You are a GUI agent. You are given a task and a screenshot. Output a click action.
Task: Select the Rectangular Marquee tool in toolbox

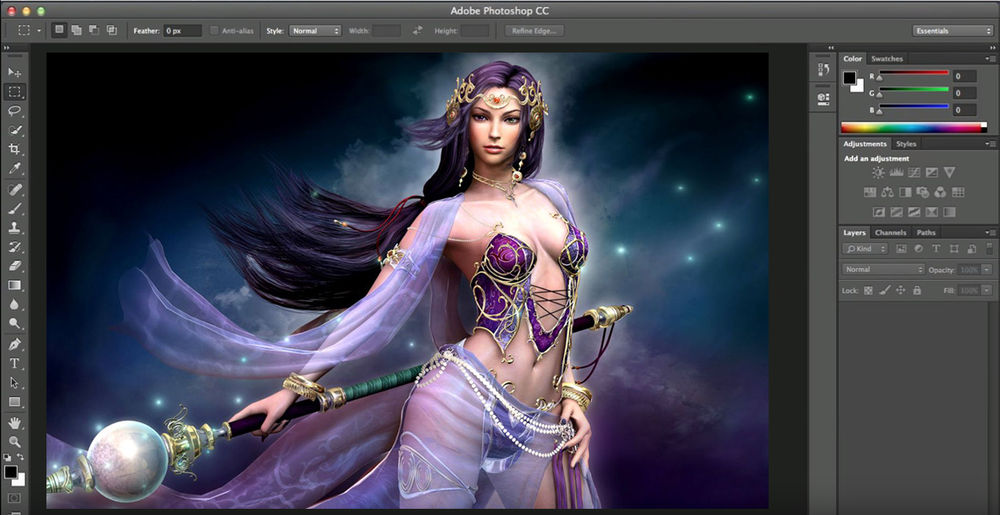pyautogui.click(x=14, y=92)
